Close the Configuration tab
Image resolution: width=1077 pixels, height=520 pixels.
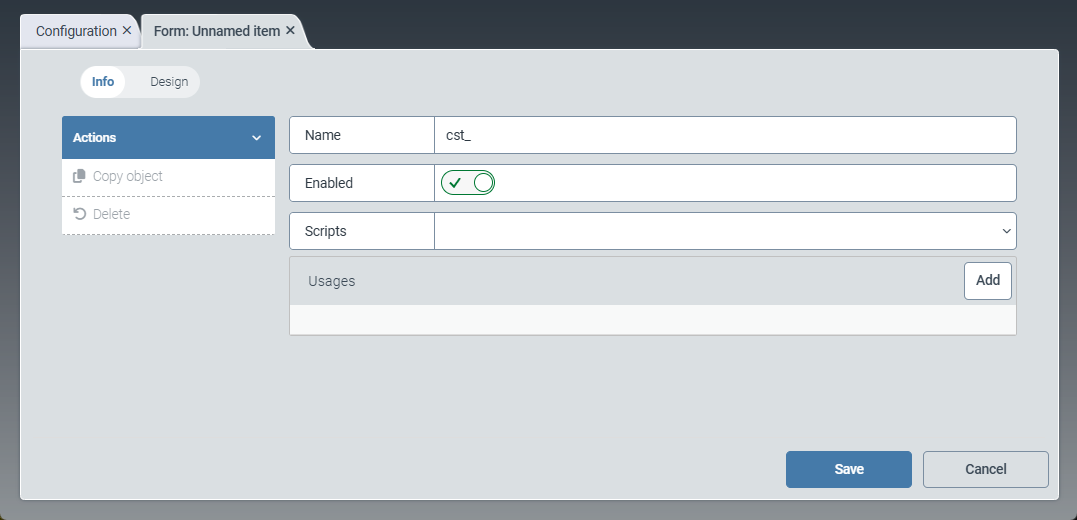tap(127, 31)
